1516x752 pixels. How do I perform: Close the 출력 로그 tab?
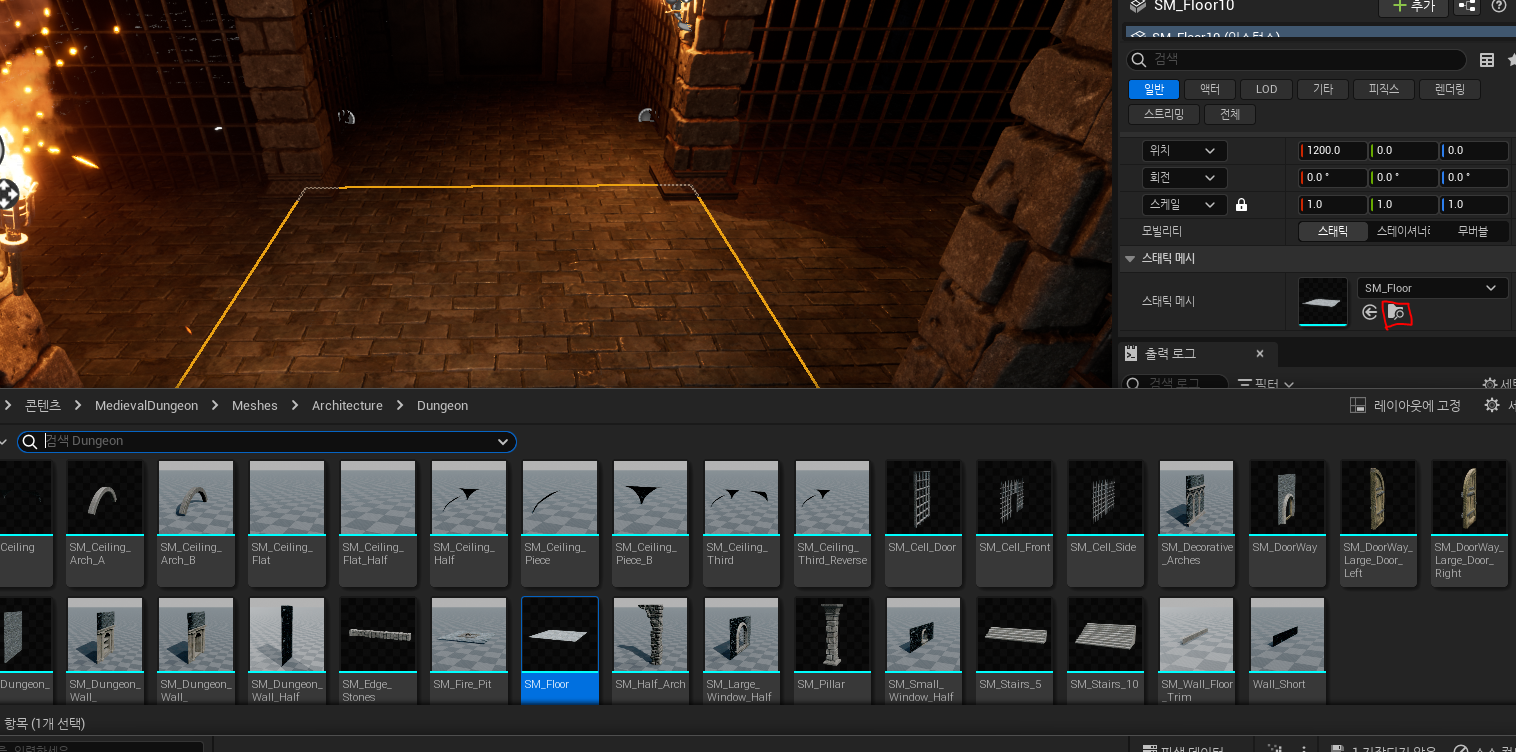(1260, 354)
